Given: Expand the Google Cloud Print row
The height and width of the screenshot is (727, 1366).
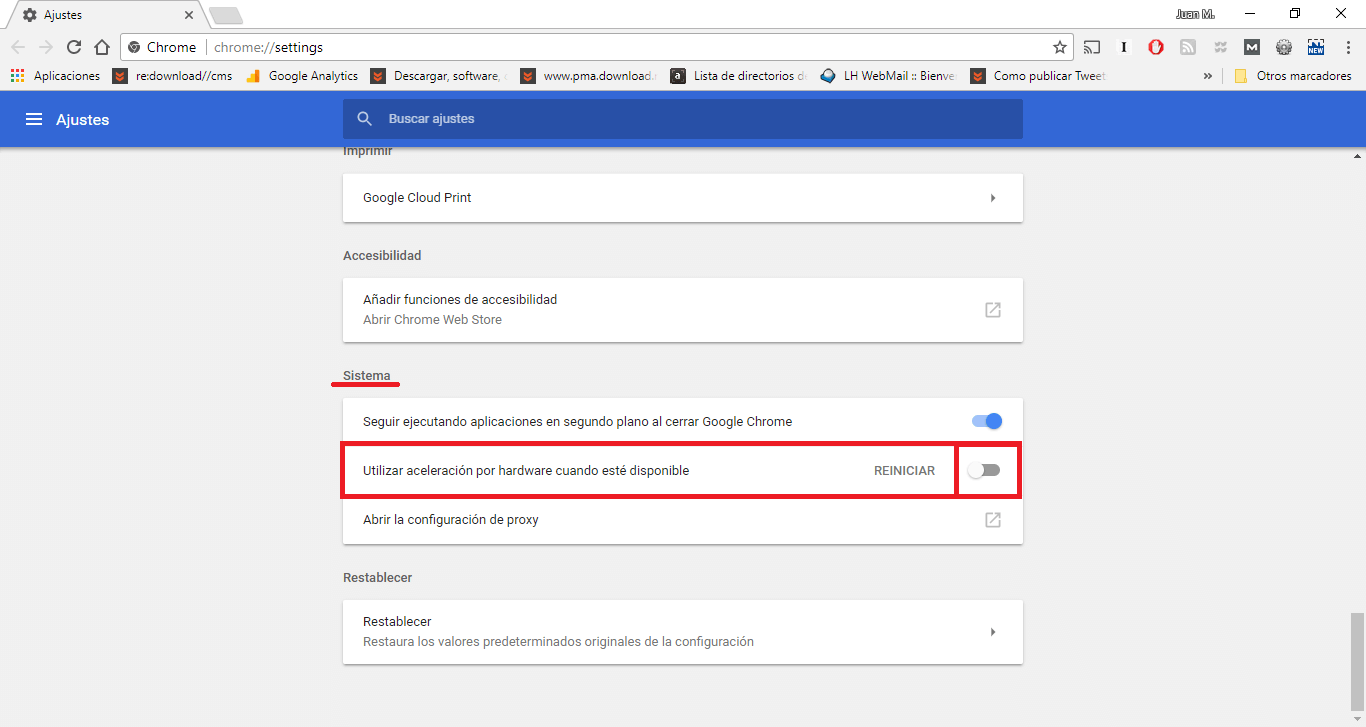Looking at the screenshot, I should (683, 198).
